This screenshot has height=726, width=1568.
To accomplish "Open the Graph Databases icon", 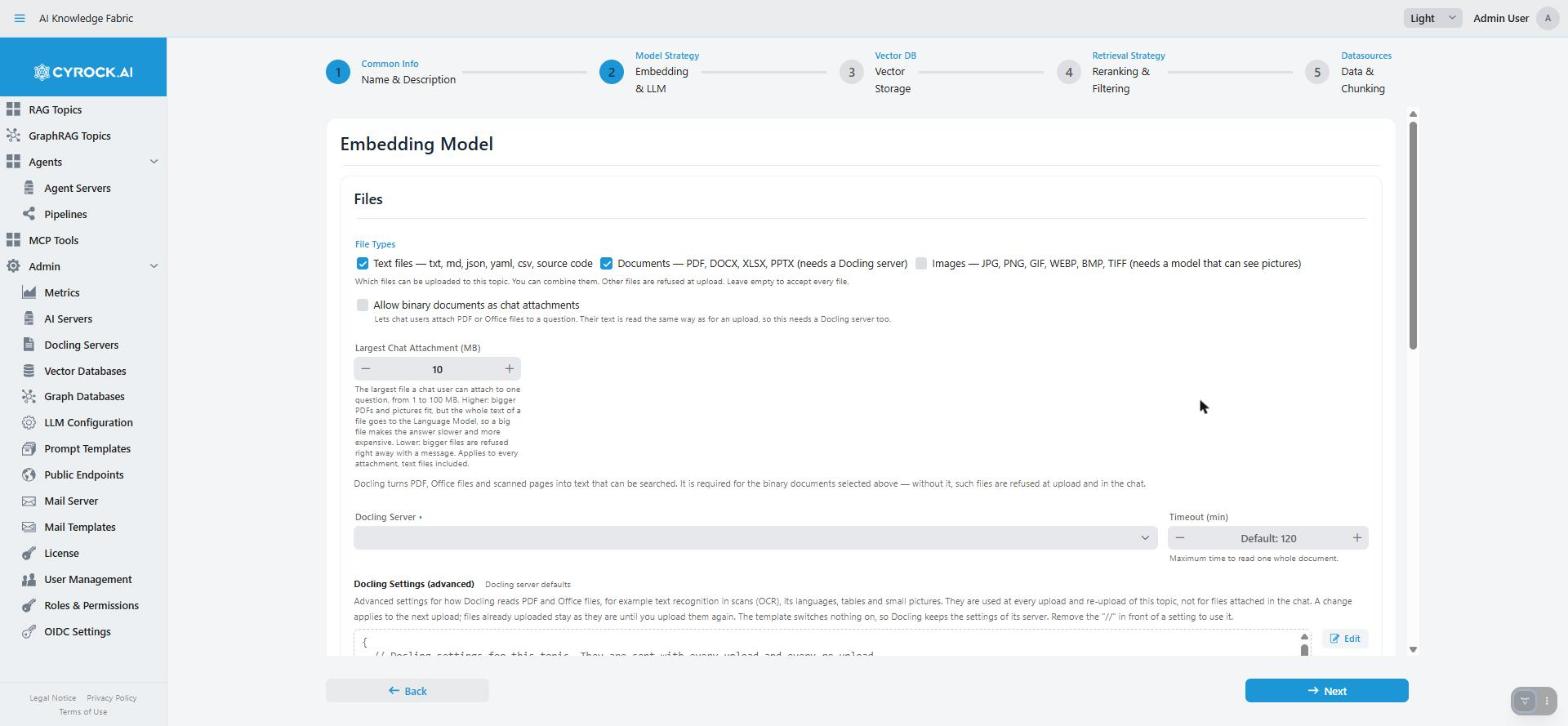I will (29, 396).
